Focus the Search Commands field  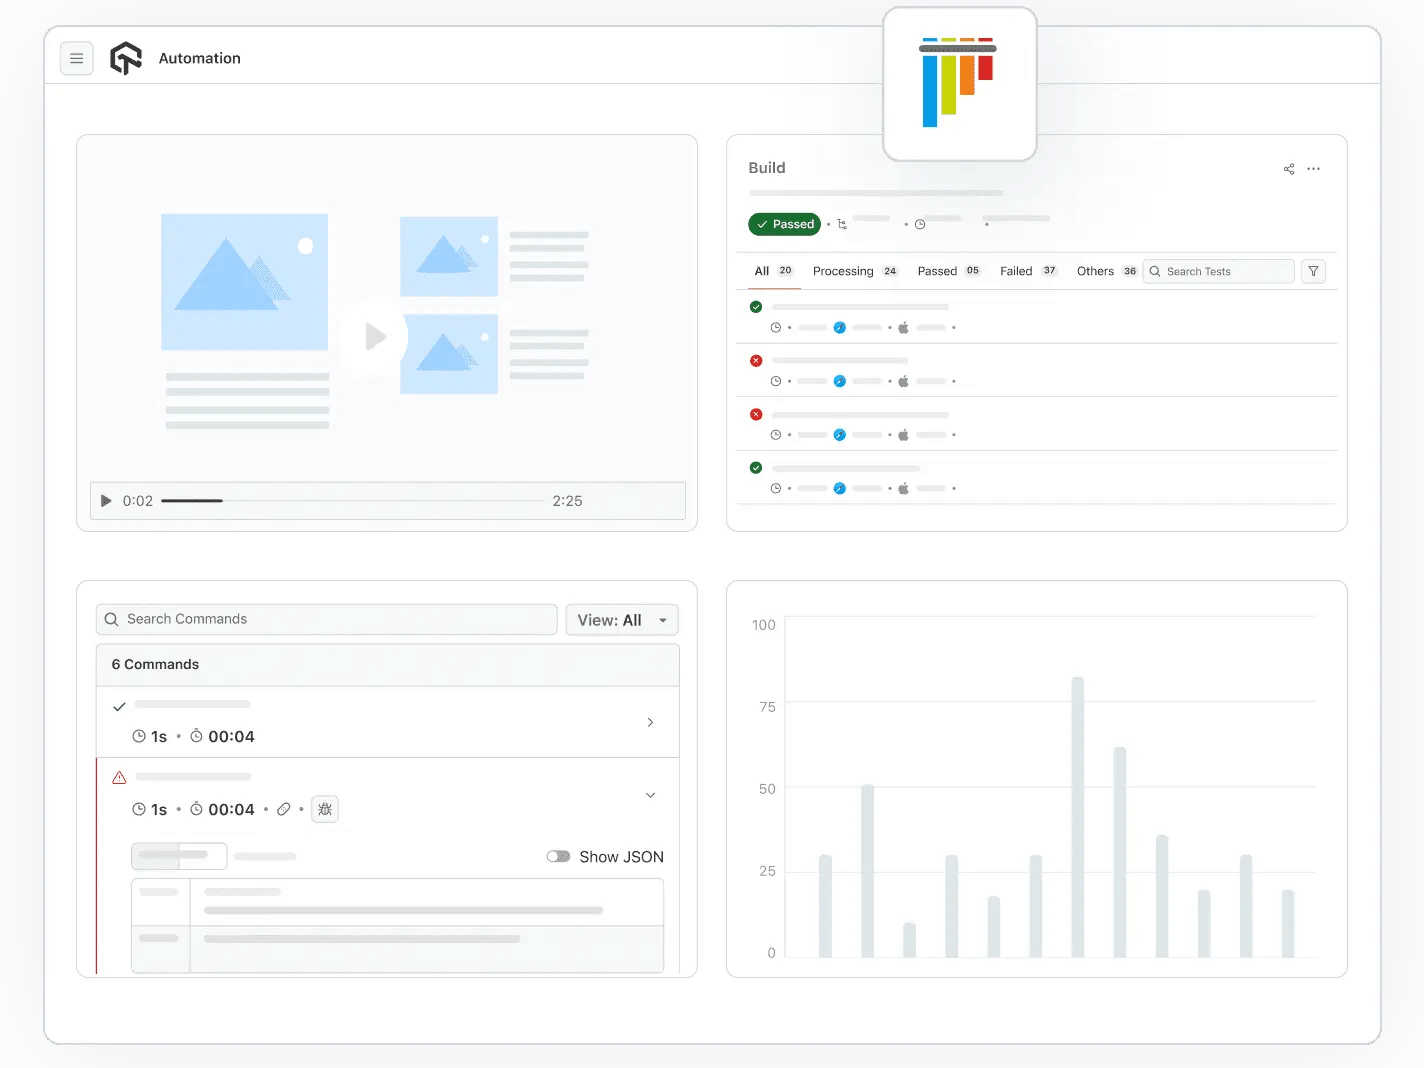pyautogui.click(x=327, y=619)
